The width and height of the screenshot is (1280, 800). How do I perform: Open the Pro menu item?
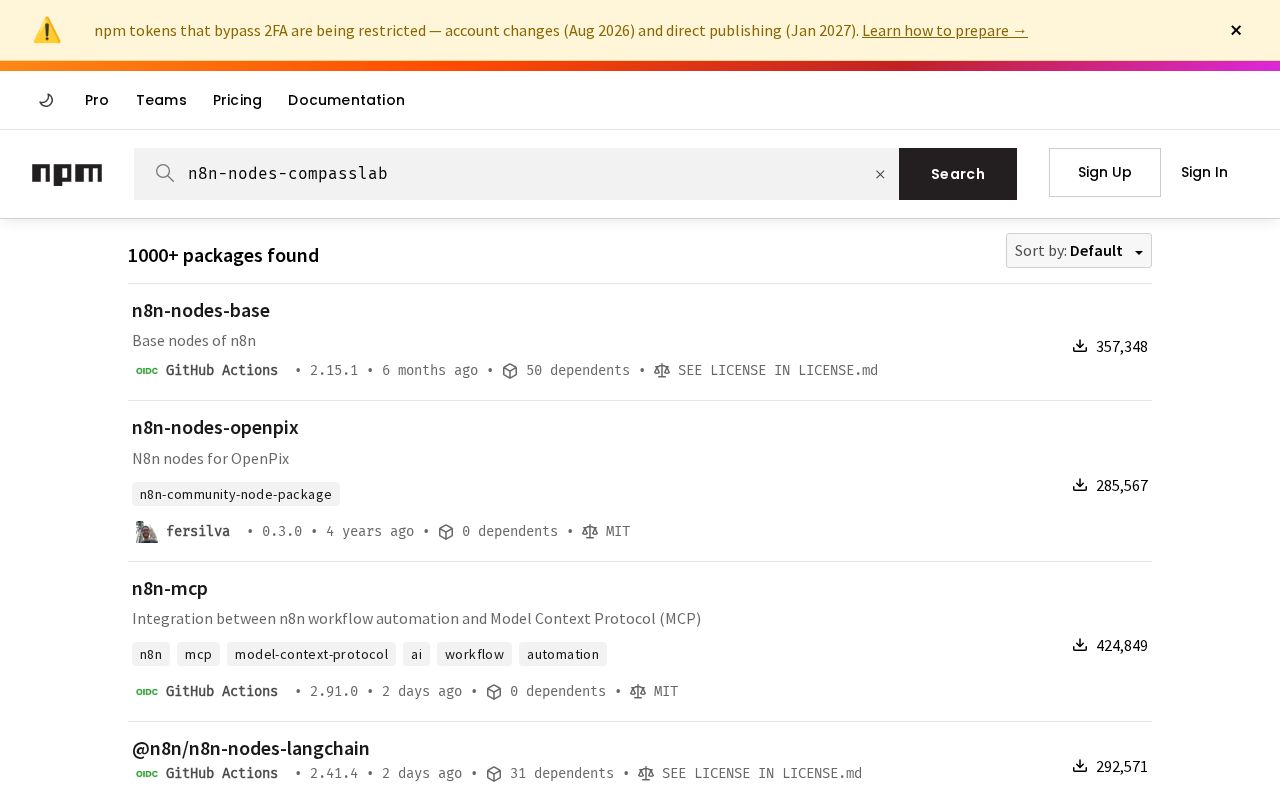pos(97,100)
